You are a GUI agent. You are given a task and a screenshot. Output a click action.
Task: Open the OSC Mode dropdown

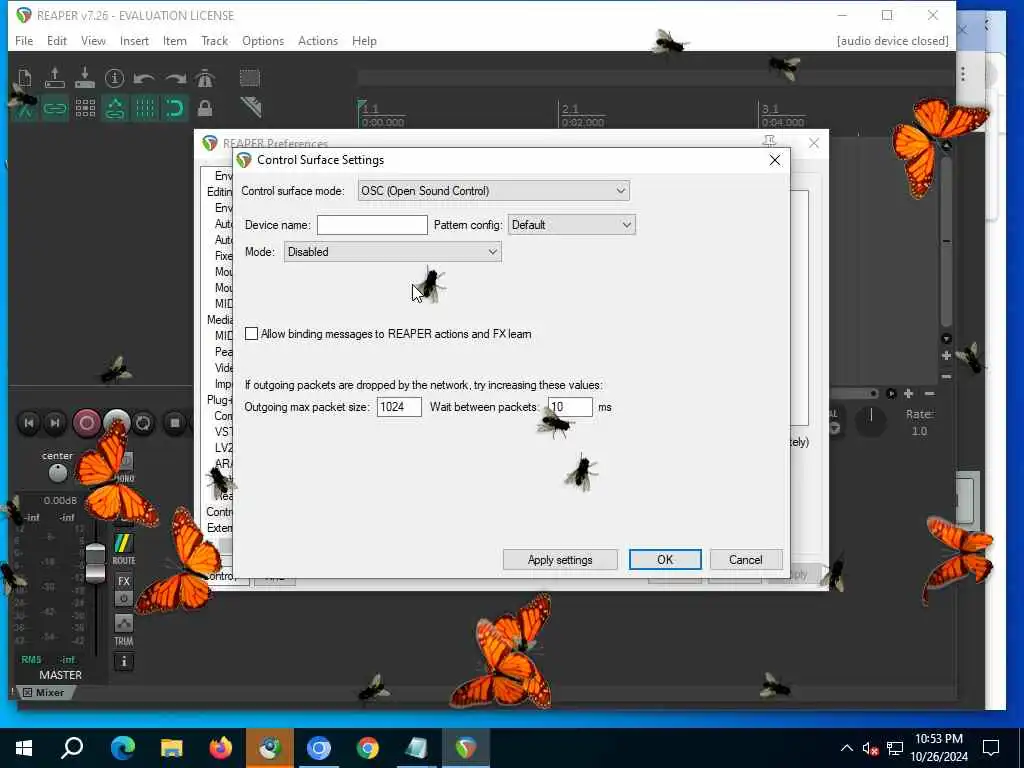click(392, 252)
